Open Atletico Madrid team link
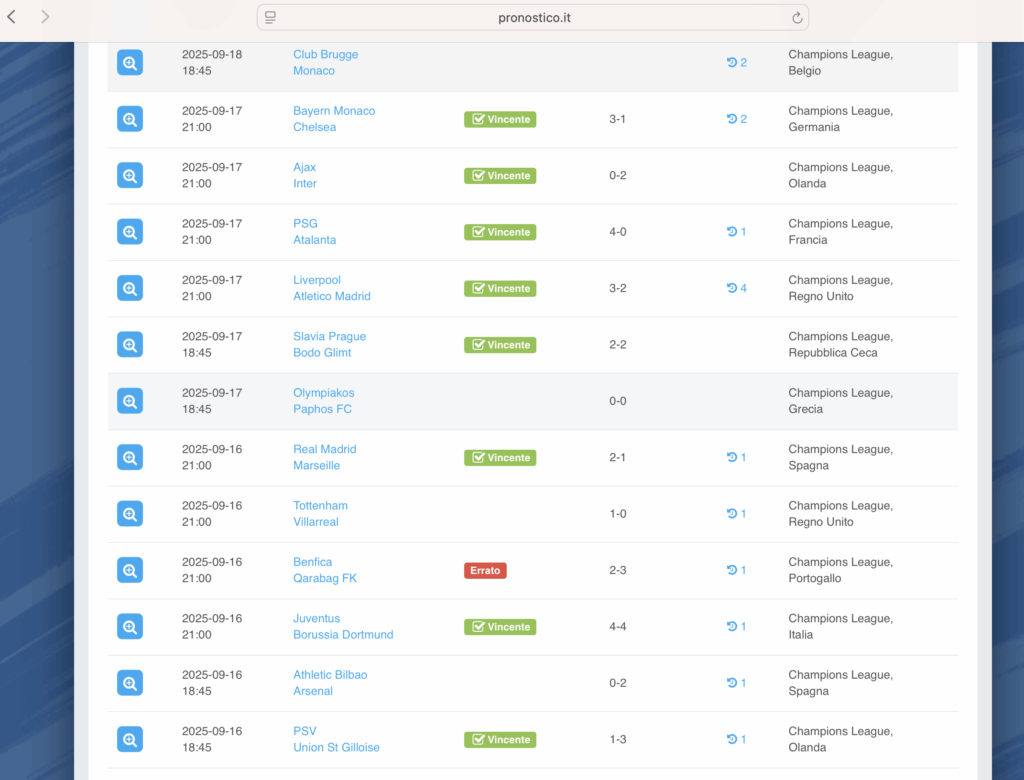This screenshot has width=1024, height=780. tap(332, 297)
